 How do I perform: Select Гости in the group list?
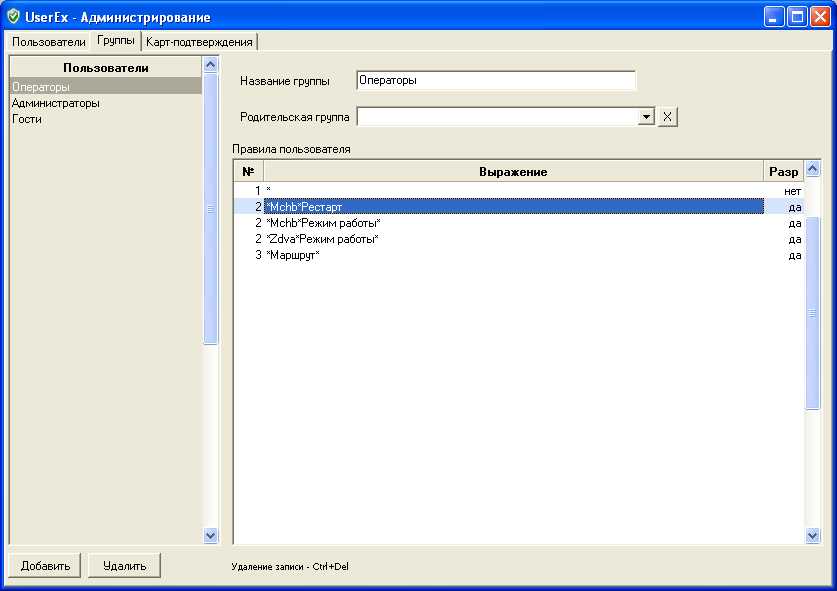(27, 119)
